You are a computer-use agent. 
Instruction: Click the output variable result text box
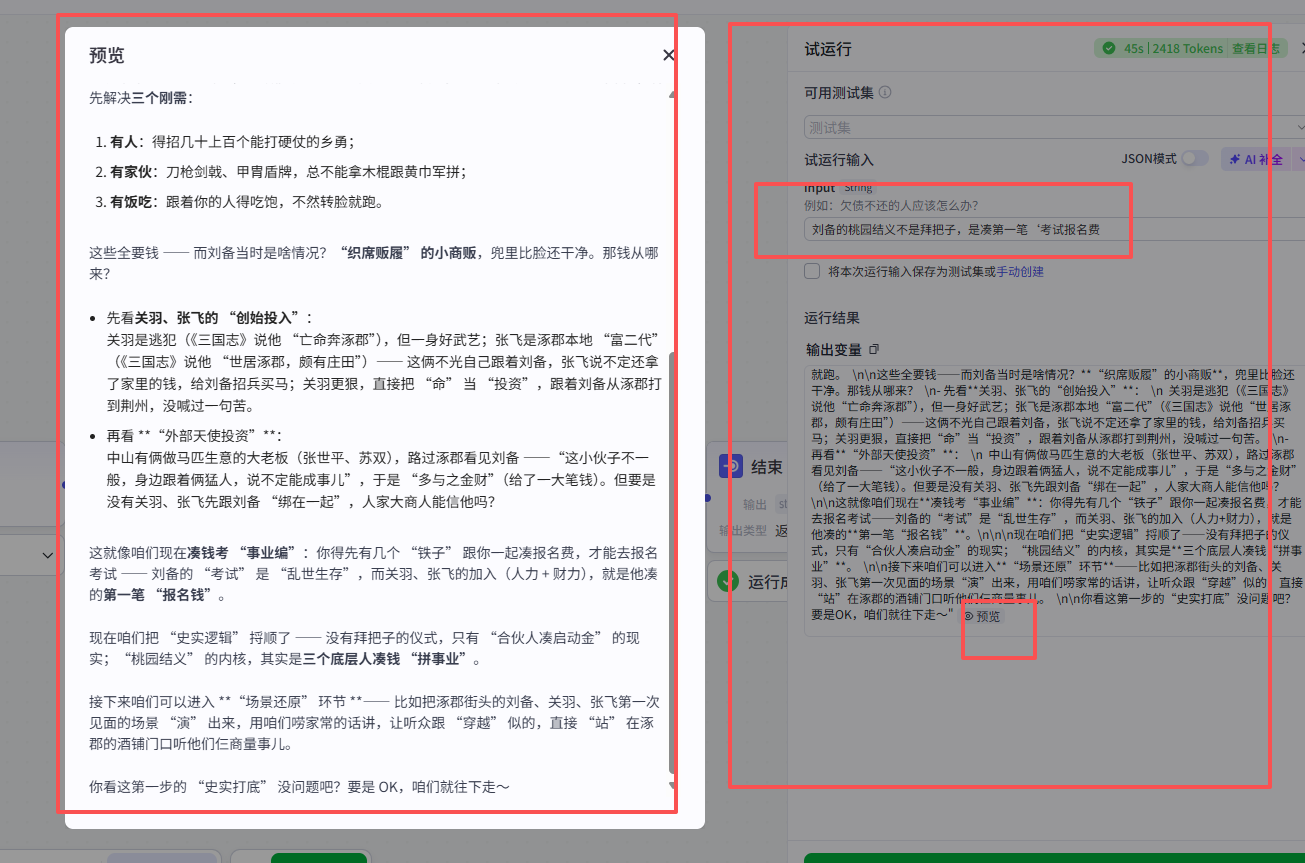[x=1055, y=500]
